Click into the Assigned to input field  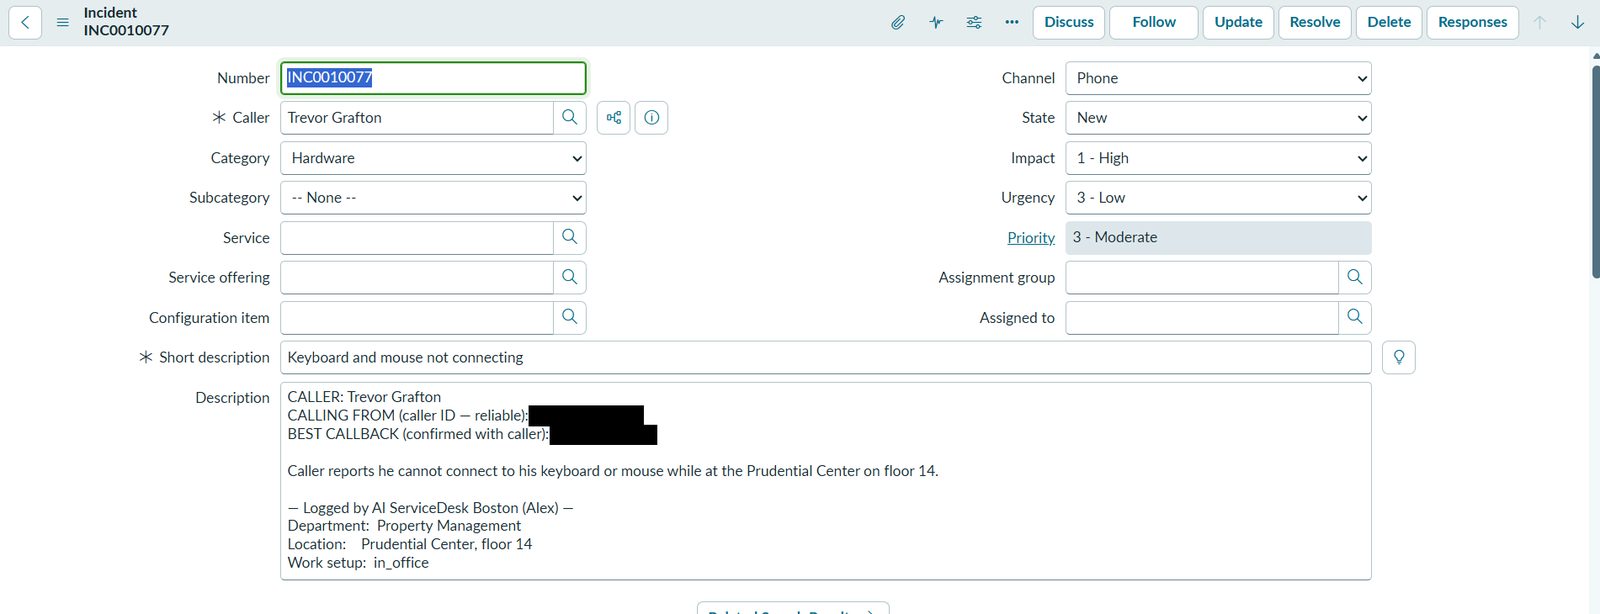(x=1202, y=317)
